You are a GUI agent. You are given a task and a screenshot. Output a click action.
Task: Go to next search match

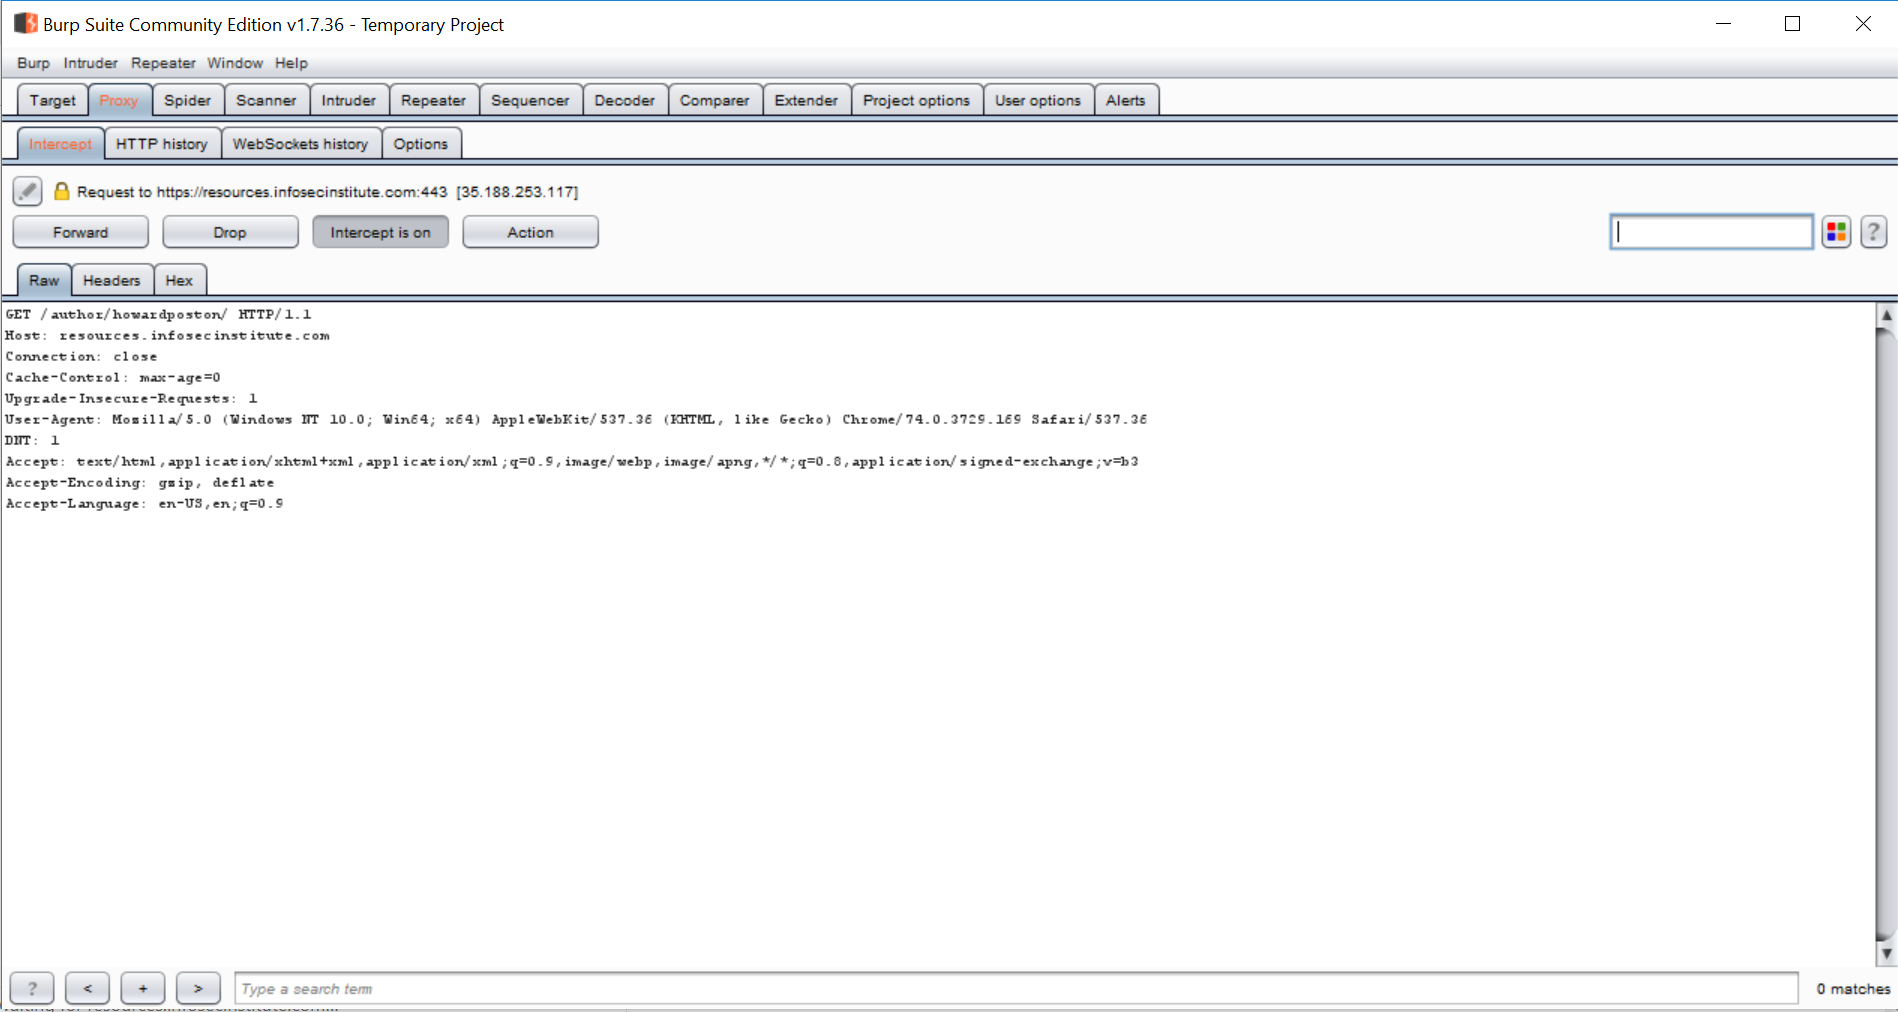pyautogui.click(x=198, y=988)
